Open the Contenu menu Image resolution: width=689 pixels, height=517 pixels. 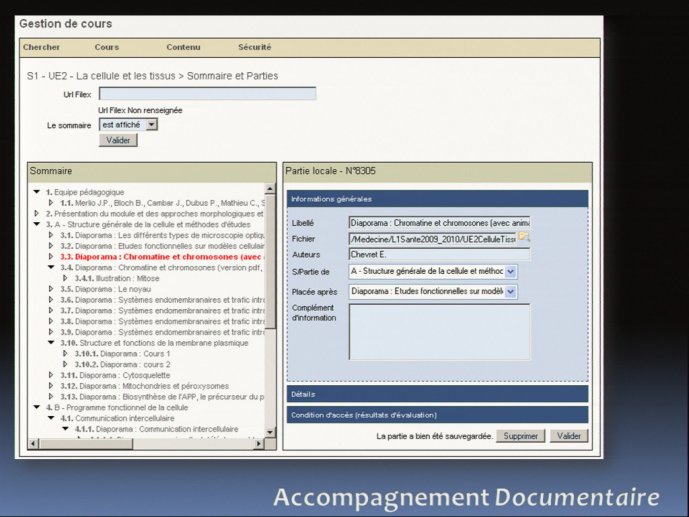183,47
